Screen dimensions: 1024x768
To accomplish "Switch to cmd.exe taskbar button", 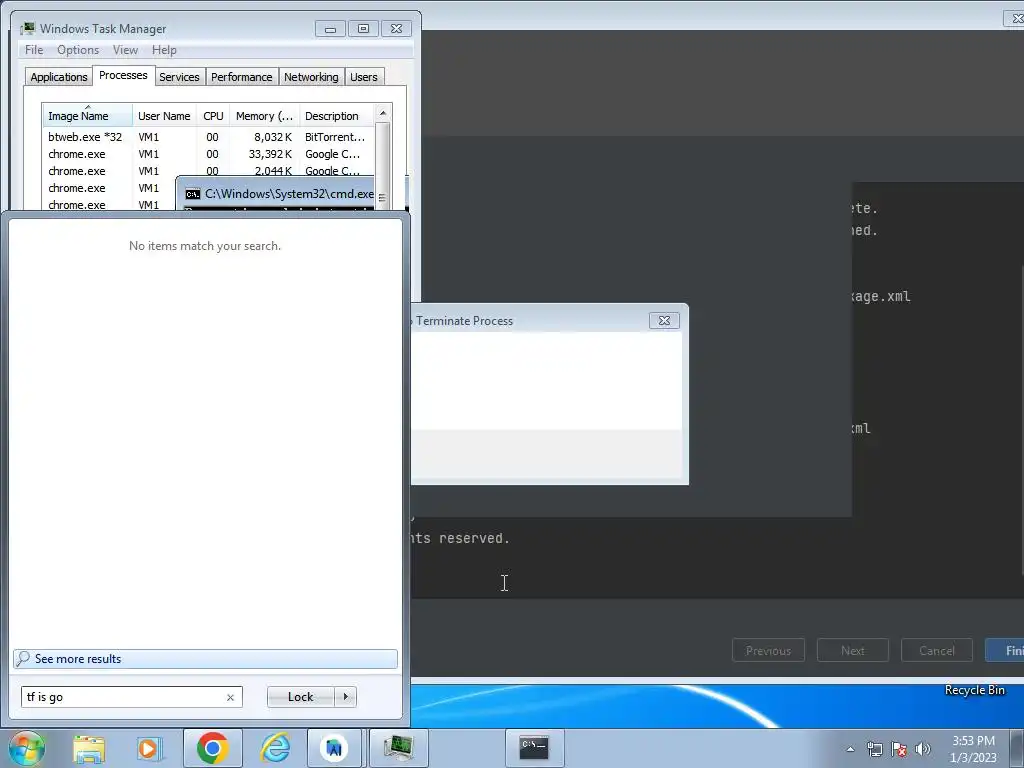I will tap(534, 748).
